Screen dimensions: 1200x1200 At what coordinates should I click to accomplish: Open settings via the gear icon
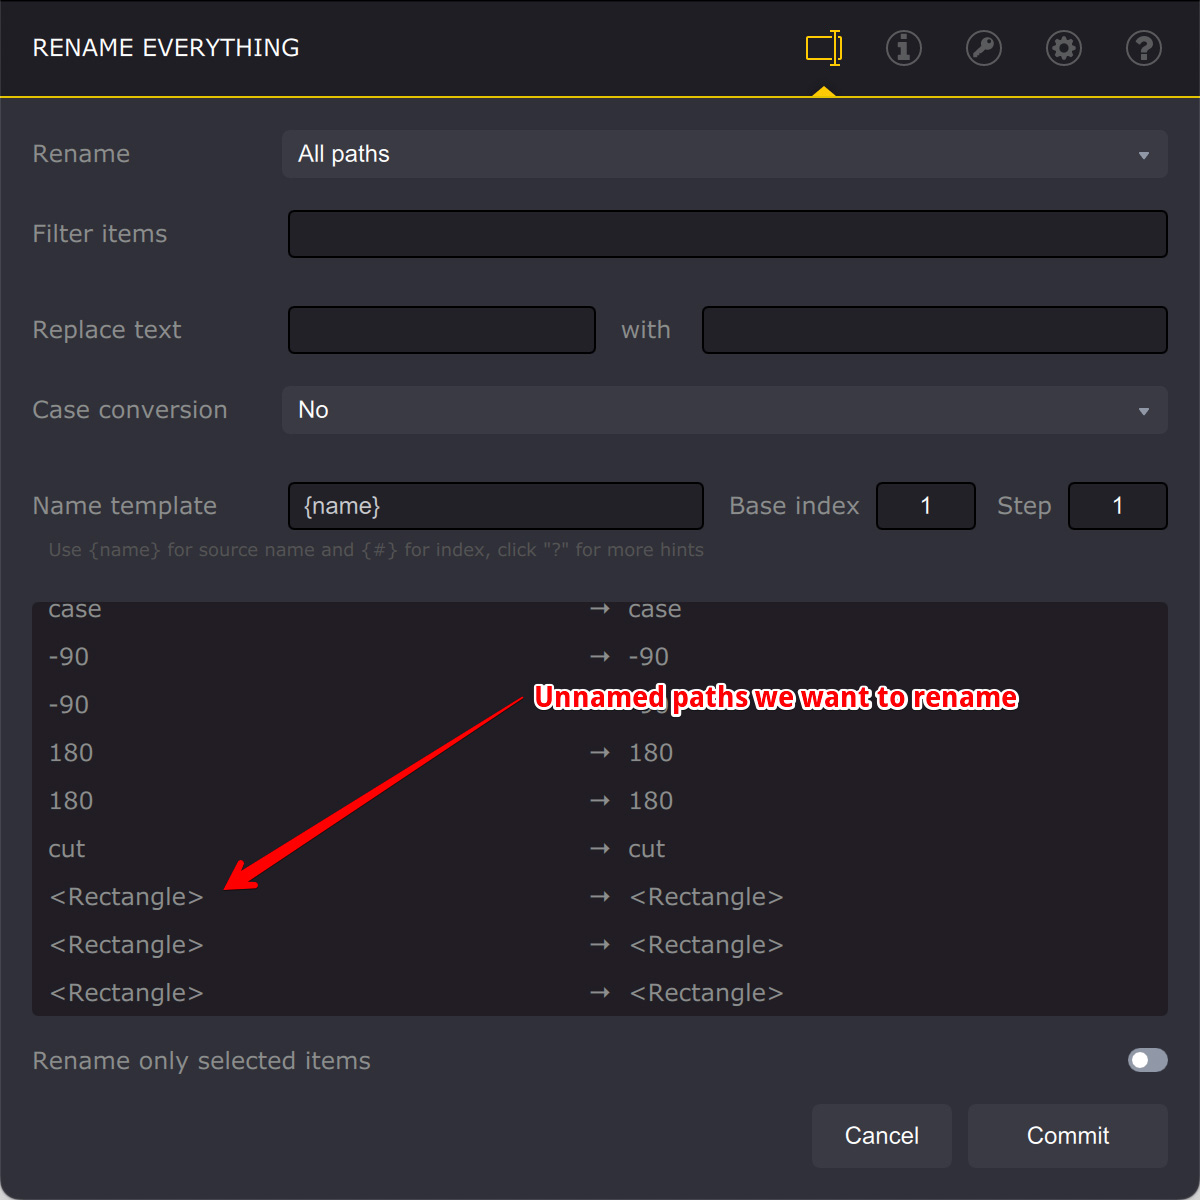coord(1063,48)
